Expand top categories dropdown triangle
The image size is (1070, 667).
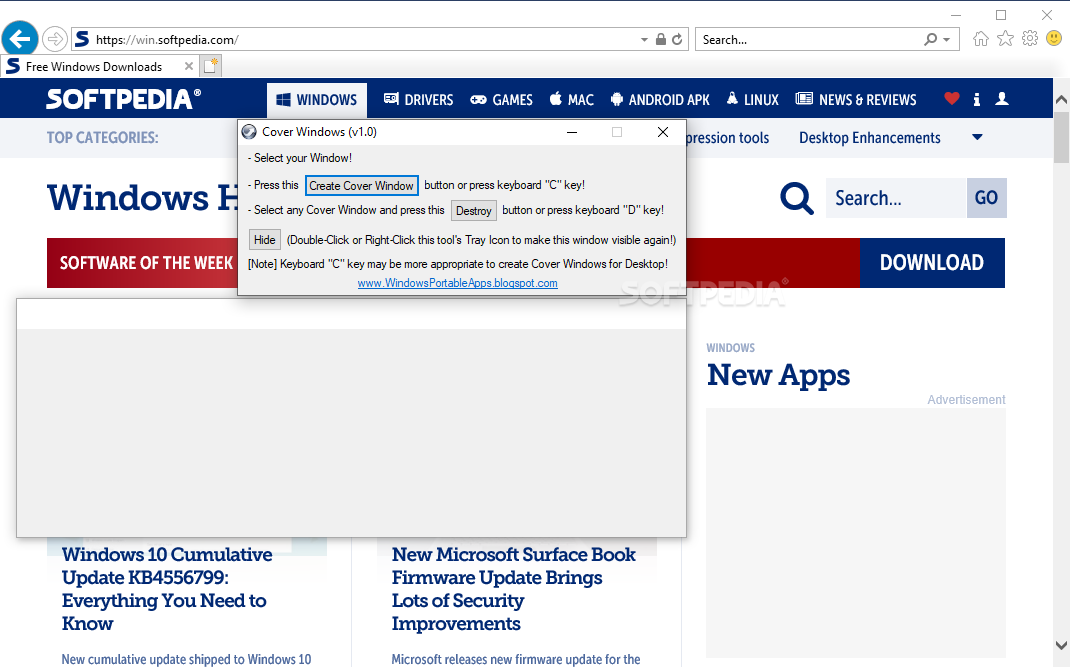(x=977, y=137)
